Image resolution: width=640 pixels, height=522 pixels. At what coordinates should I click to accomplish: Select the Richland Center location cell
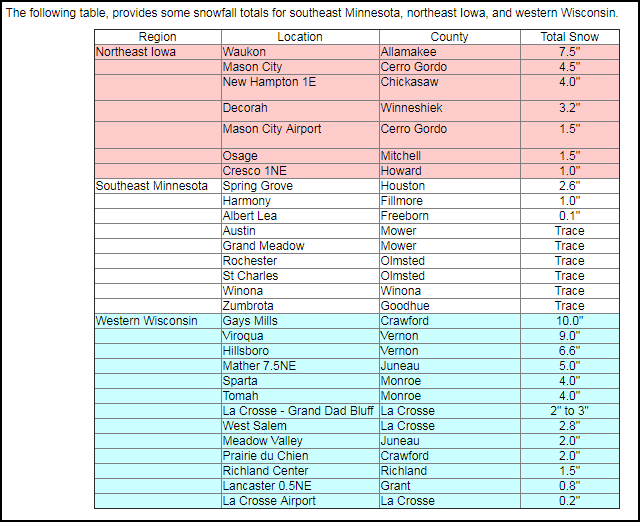[300, 471]
